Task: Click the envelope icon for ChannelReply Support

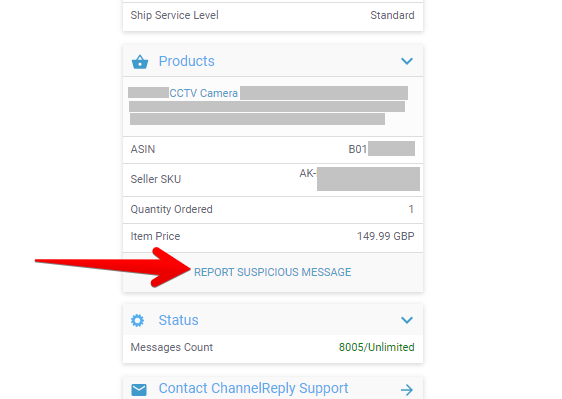Action: [x=139, y=389]
